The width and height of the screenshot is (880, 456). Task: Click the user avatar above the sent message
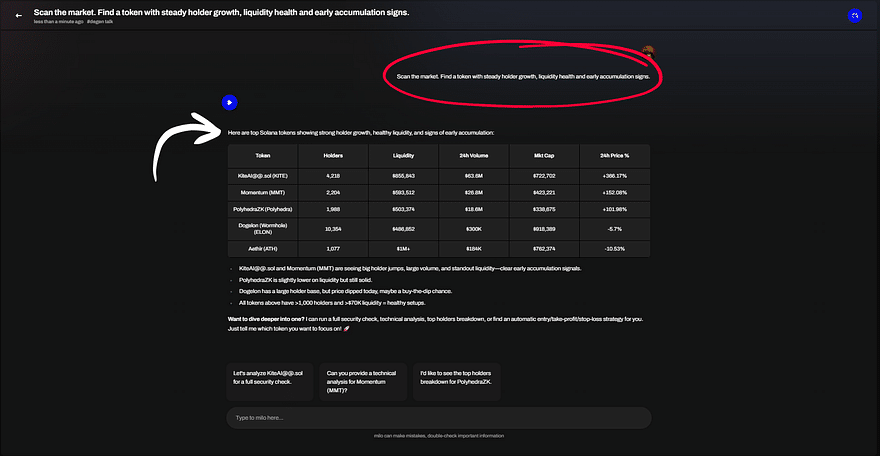pyautogui.click(x=648, y=51)
